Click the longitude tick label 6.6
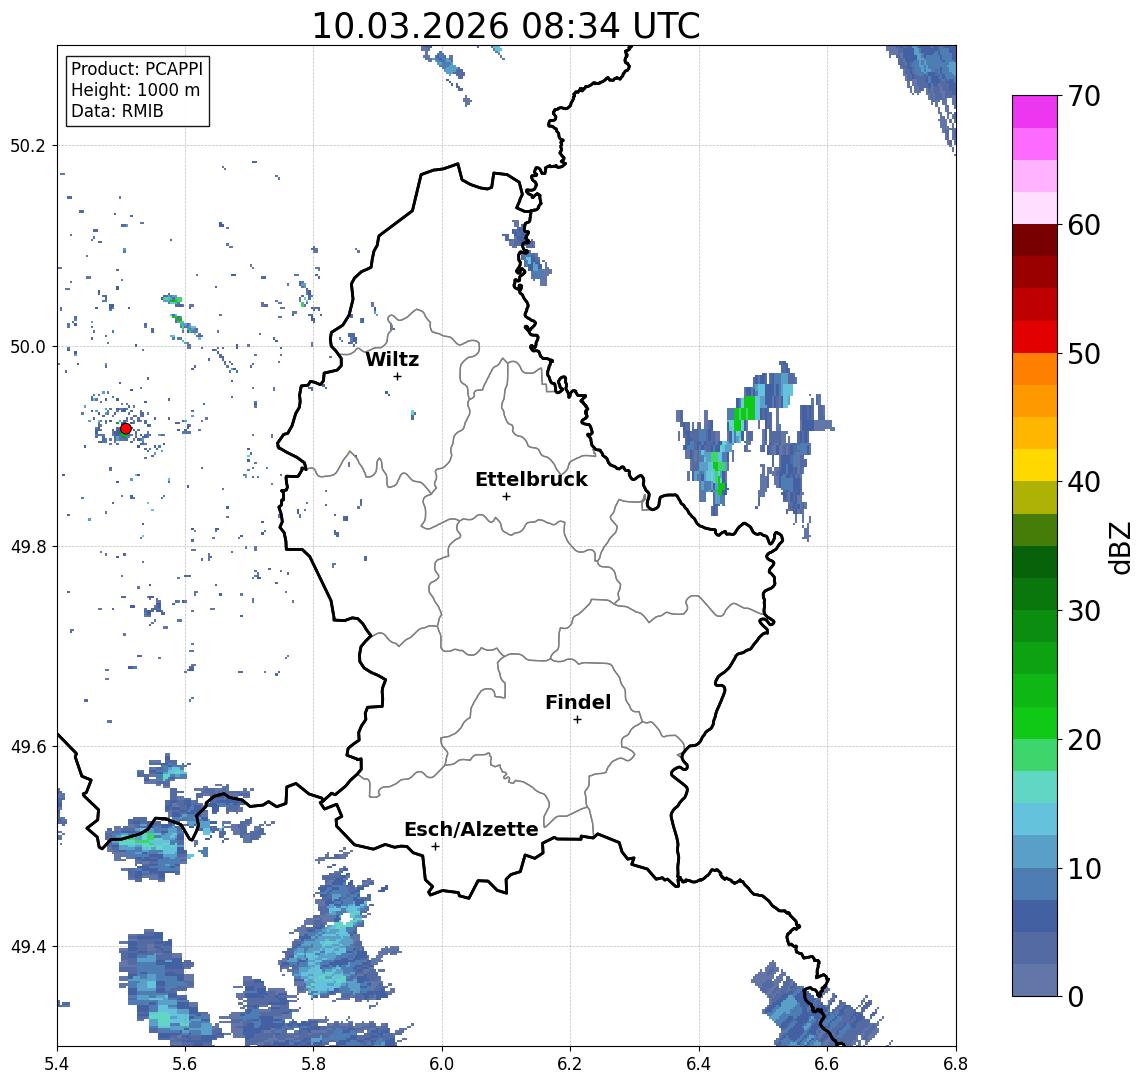Image resolution: width=1145 pixels, height=1084 pixels. point(827,1064)
